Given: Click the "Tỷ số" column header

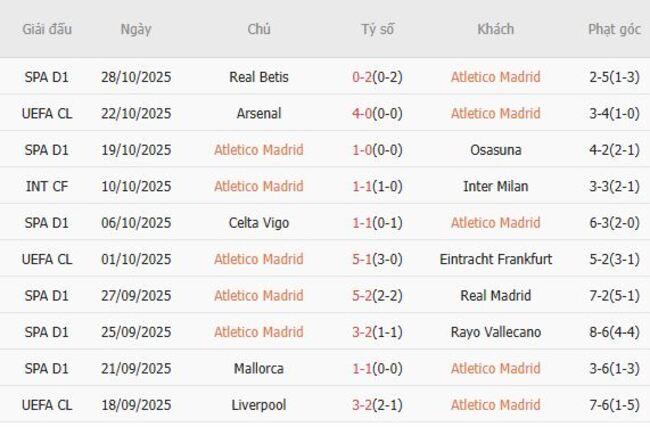Looking at the screenshot, I should point(377,29).
